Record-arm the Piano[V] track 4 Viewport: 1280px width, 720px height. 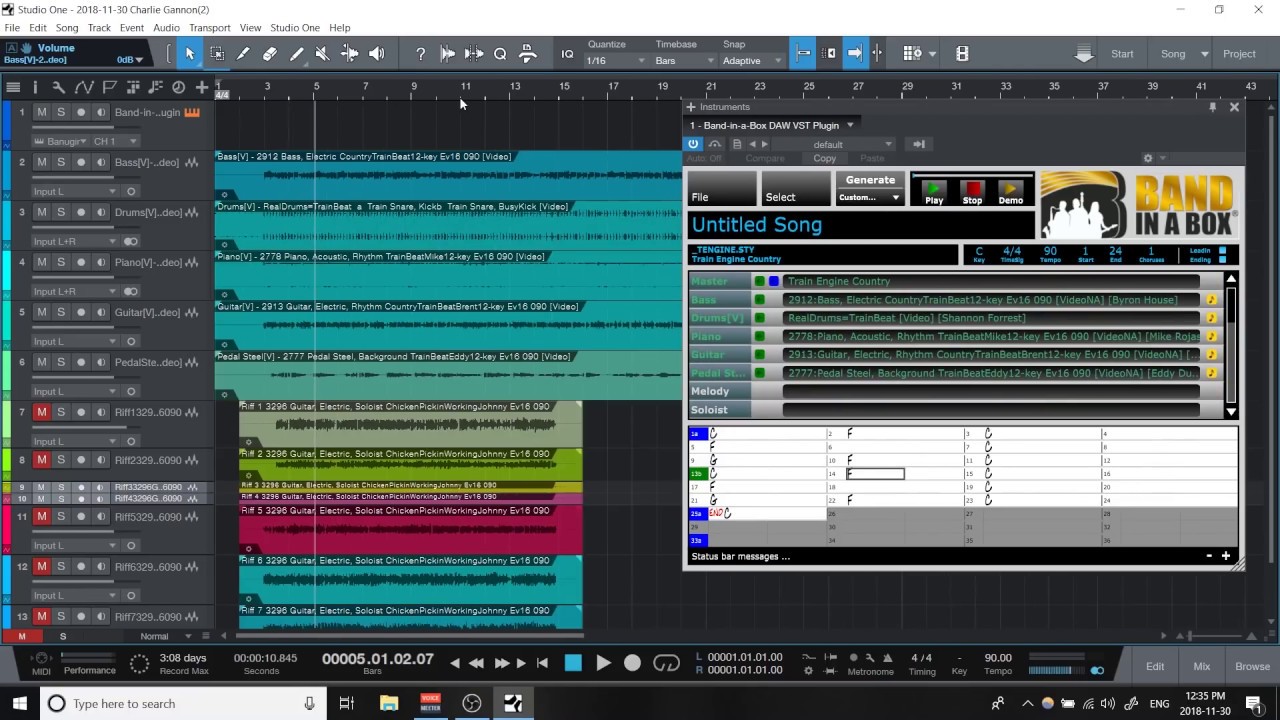(x=81, y=262)
